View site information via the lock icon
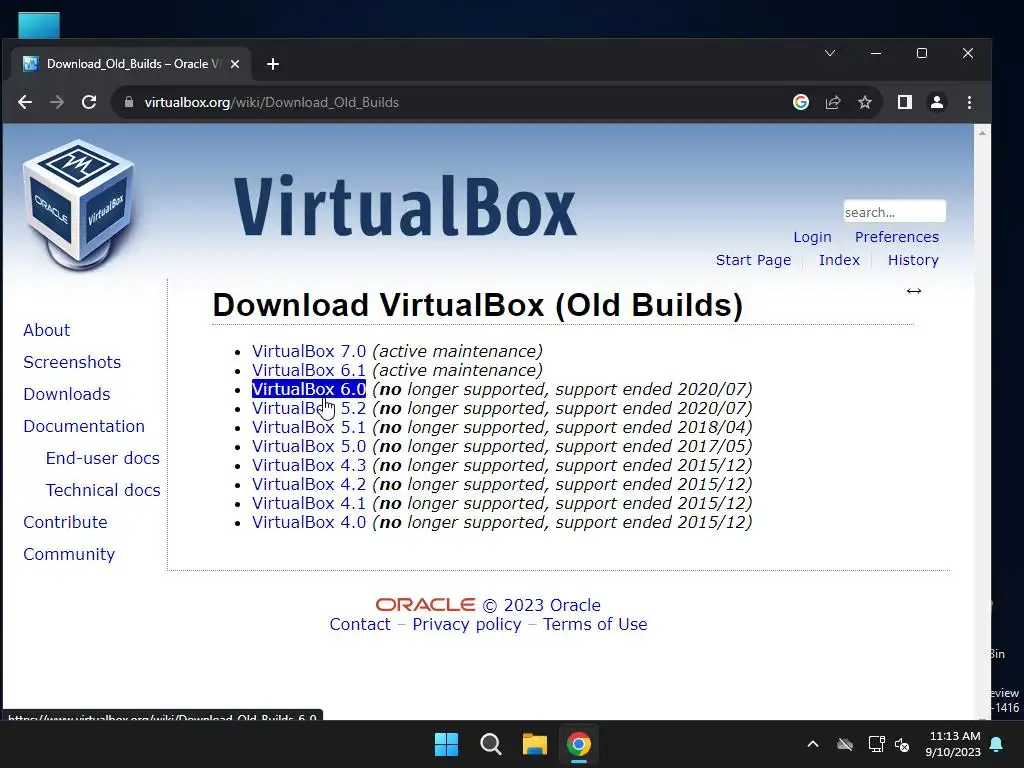The width and height of the screenshot is (1024, 768). [129, 103]
